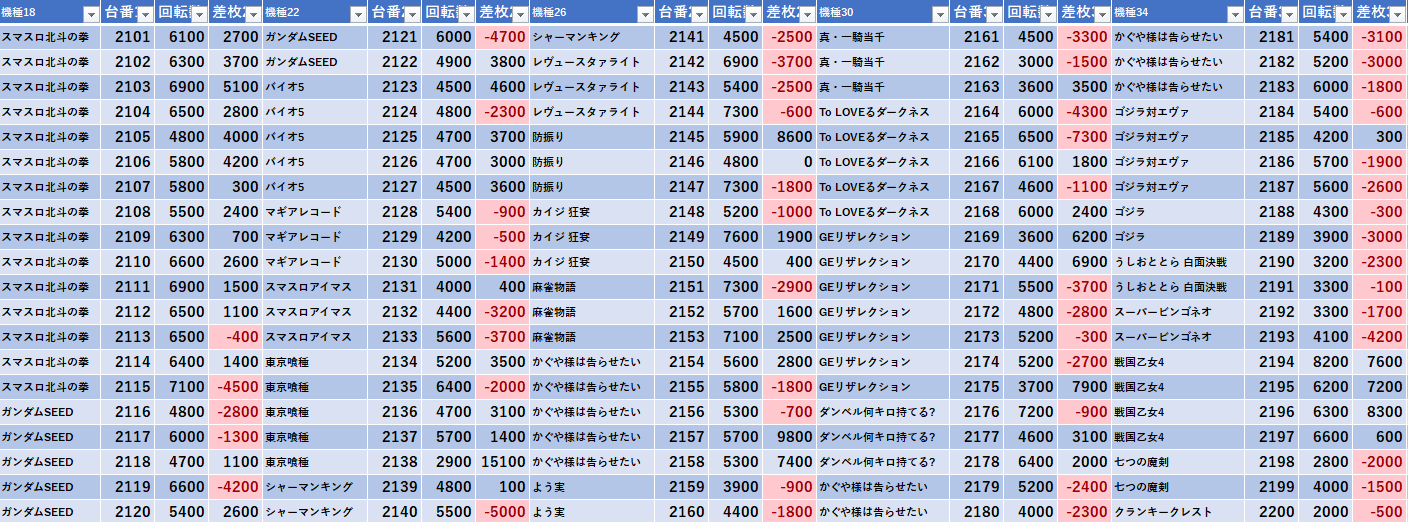
Task: Select machine number cell 2200
Action: click(1271, 512)
